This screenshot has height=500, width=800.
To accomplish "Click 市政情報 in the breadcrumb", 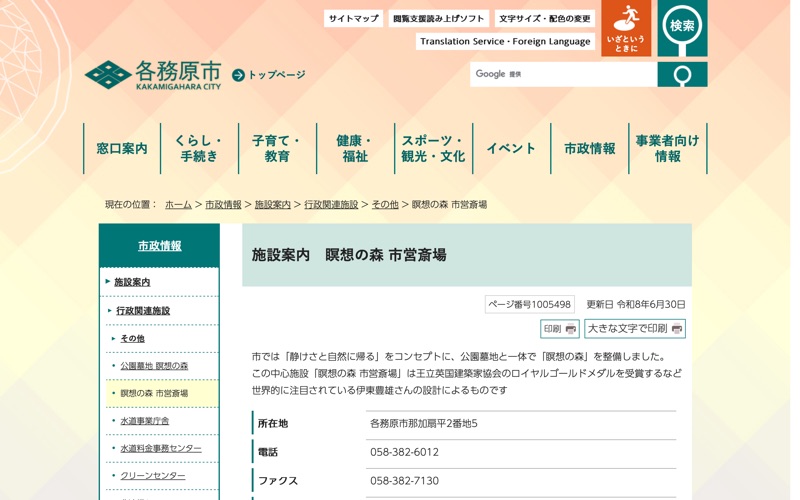I will 223,205.
